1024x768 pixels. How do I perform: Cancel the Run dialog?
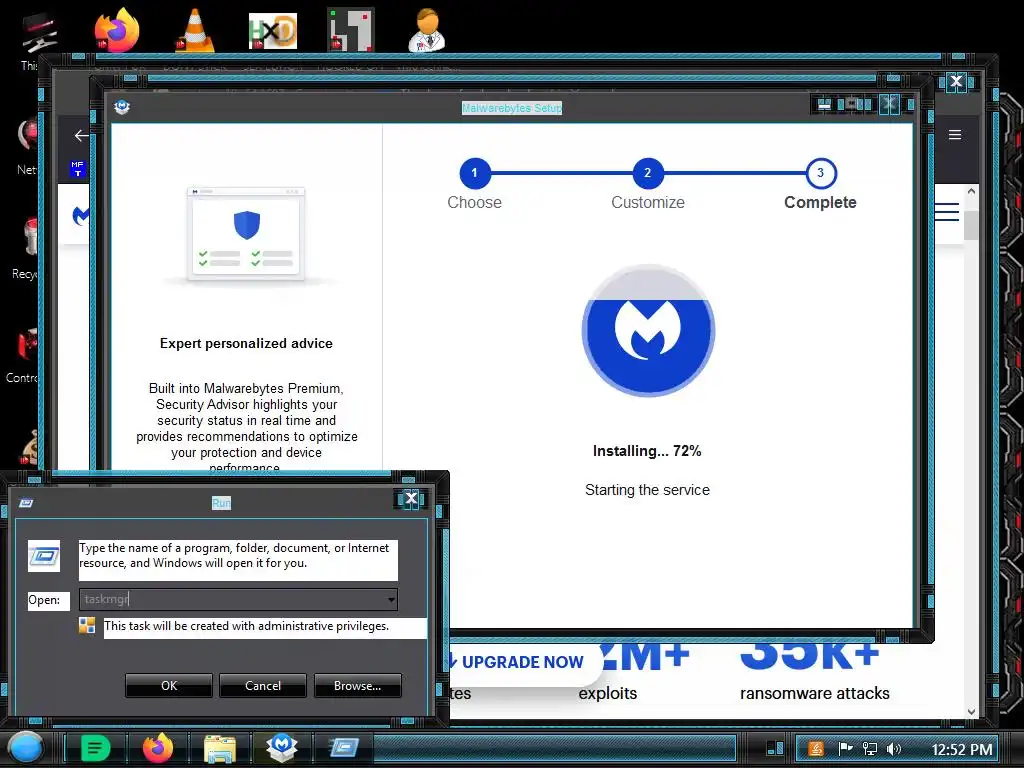[263, 686]
